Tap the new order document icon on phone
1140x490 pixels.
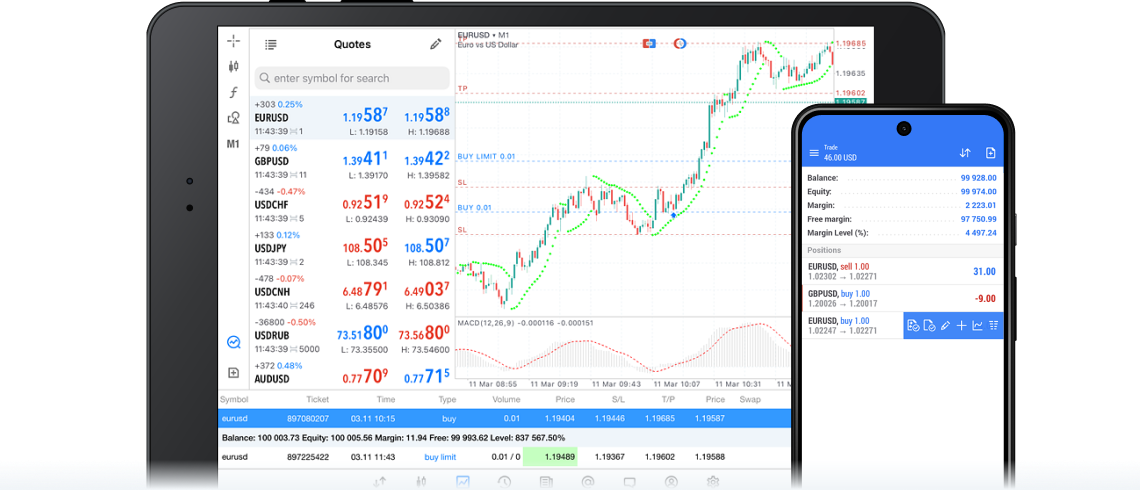coord(990,153)
